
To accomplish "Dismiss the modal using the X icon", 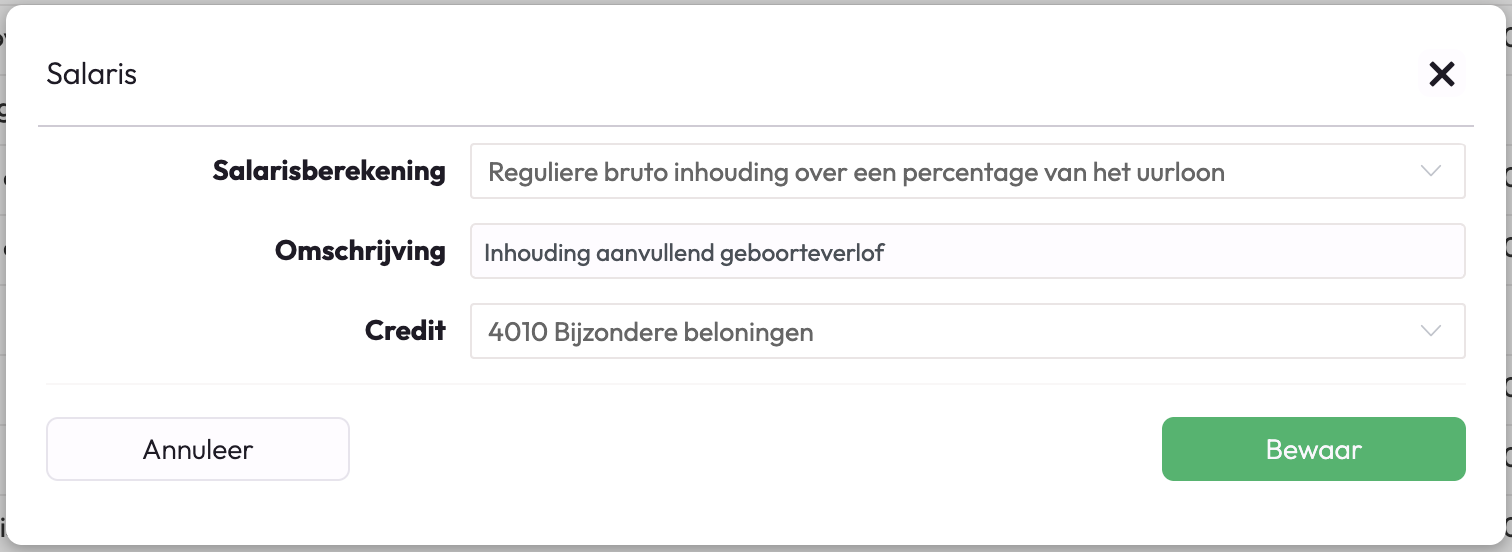I will [x=1441, y=74].
